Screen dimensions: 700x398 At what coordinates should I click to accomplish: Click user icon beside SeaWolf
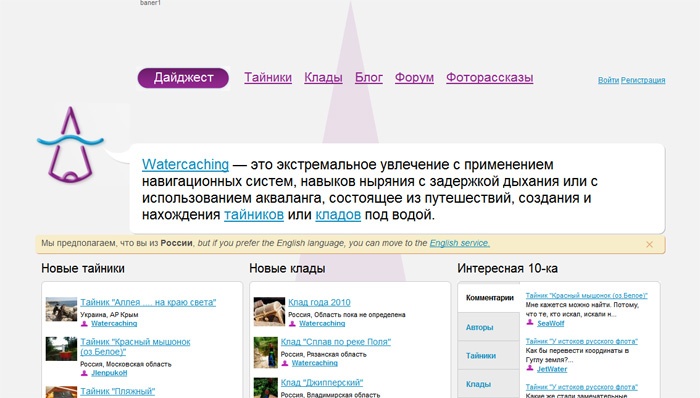pyautogui.click(x=530, y=323)
